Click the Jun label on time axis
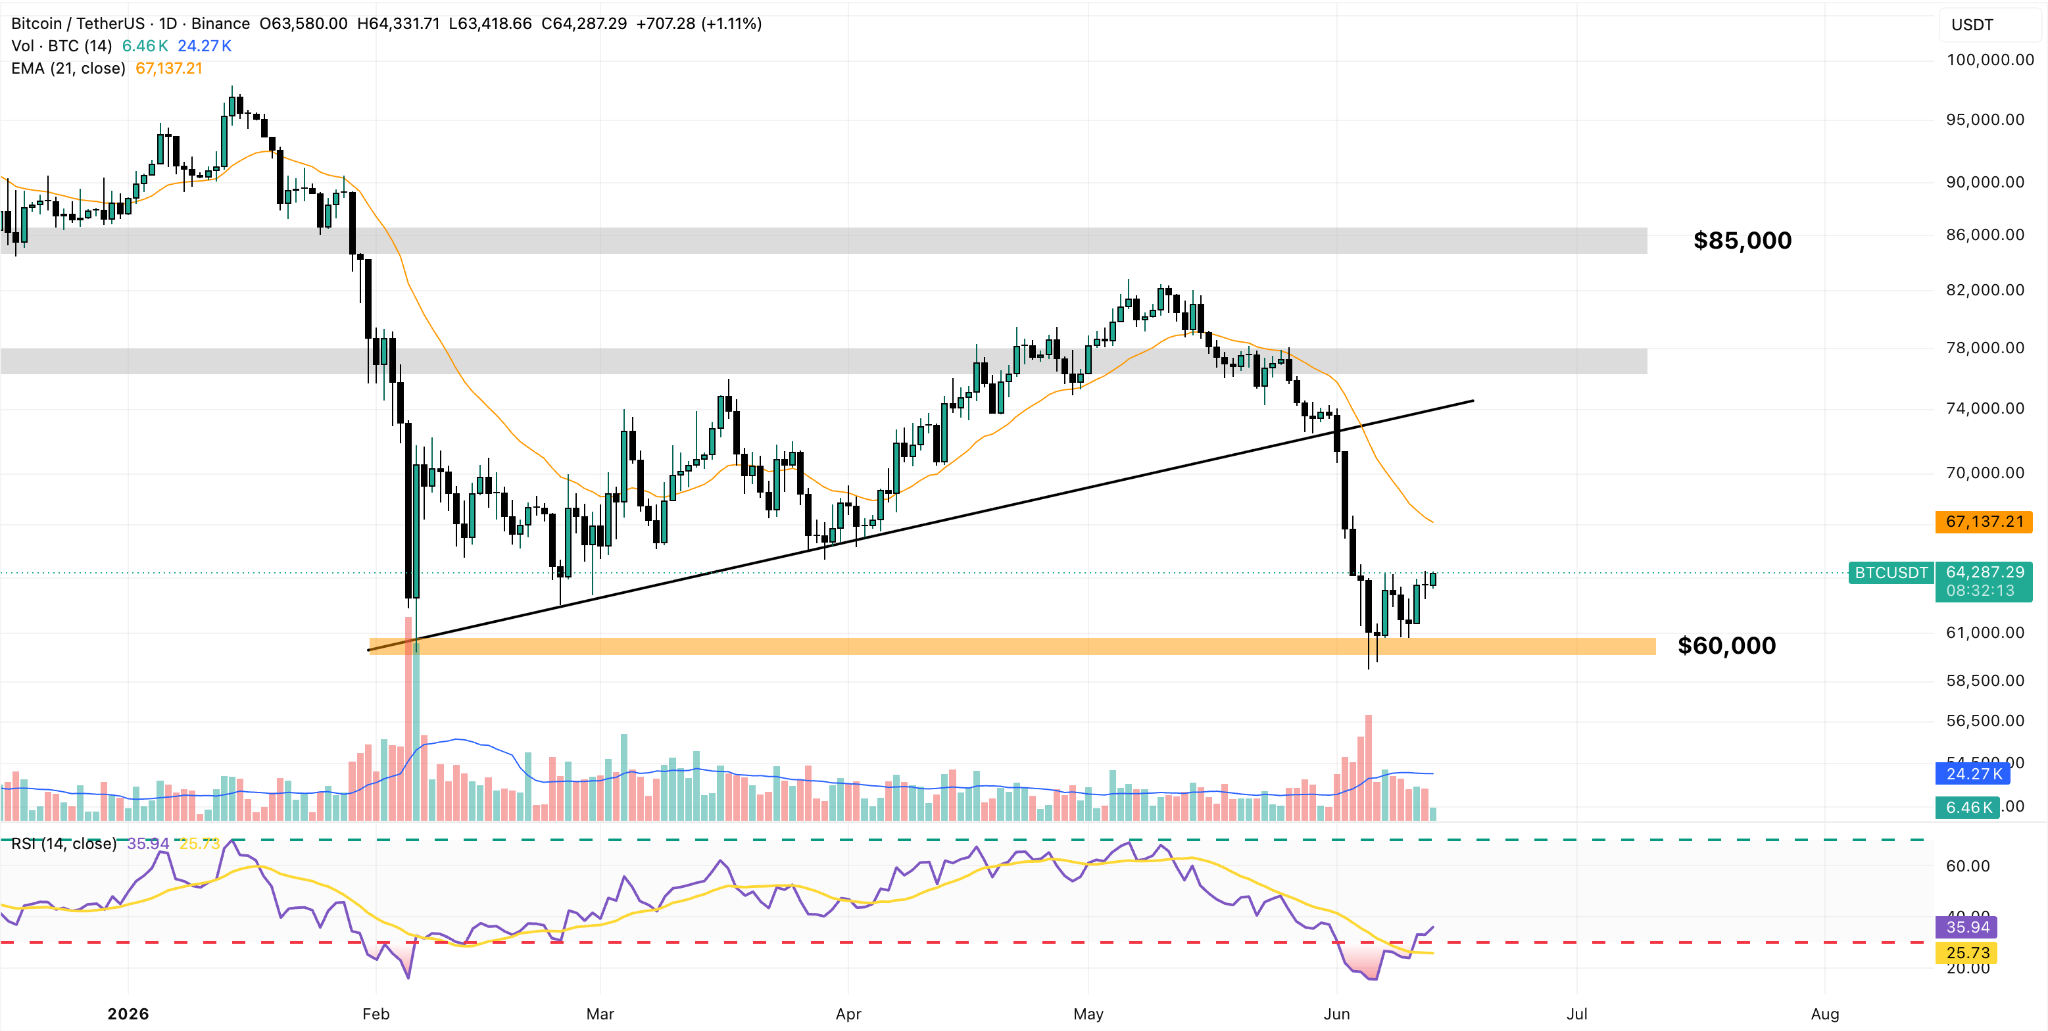Viewport: 2048px width, 1031px height. [1337, 1014]
